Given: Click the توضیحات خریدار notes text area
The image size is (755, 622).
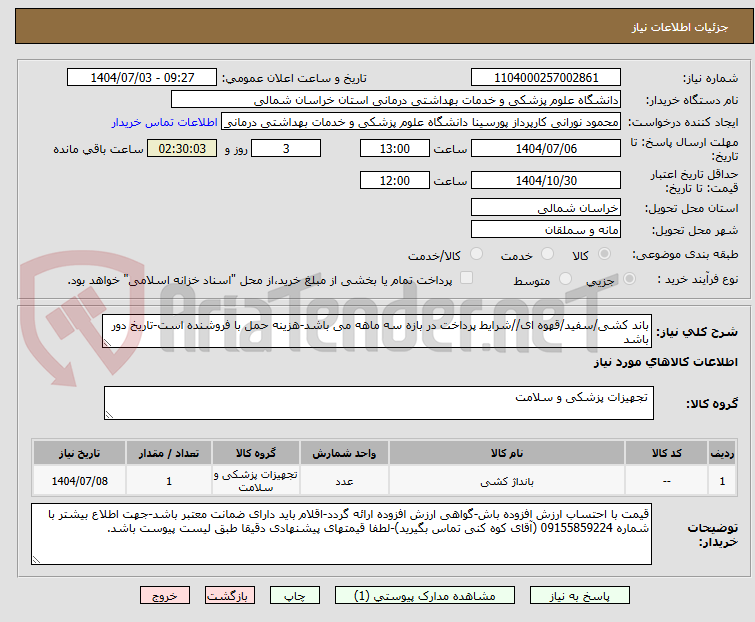Looking at the screenshot, I should coord(340,534).
